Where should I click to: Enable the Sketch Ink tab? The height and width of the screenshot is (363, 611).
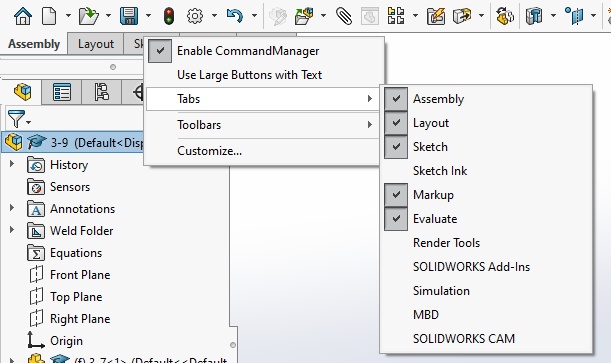(440, 171)
